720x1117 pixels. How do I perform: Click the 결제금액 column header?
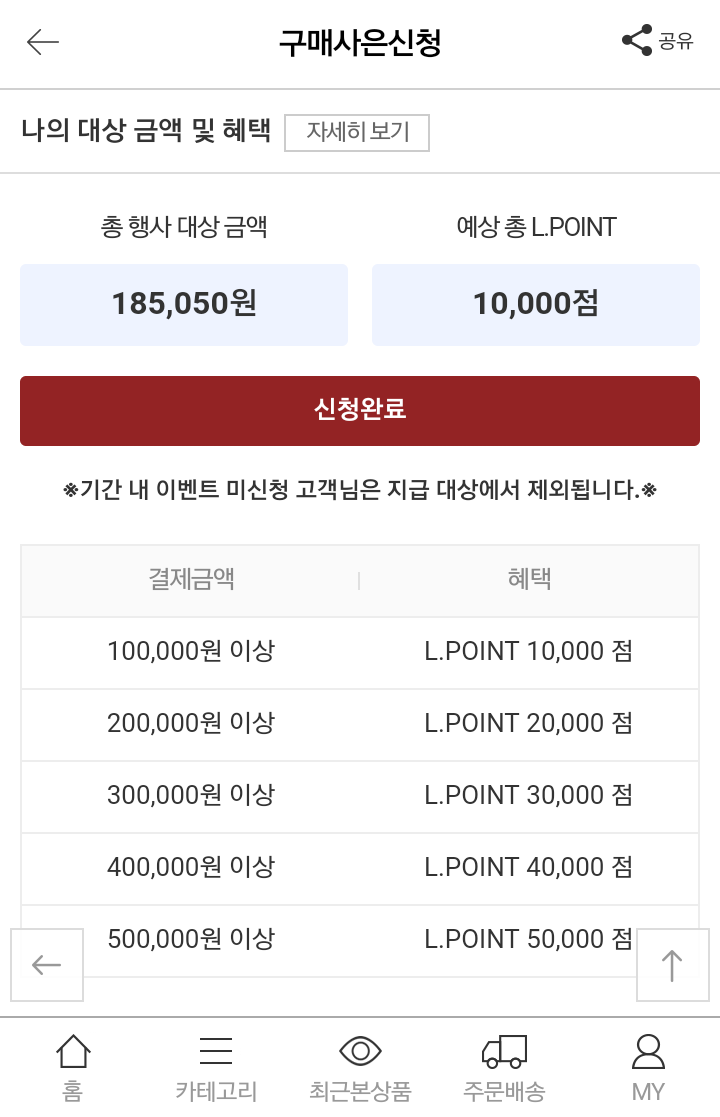(191, 579)
